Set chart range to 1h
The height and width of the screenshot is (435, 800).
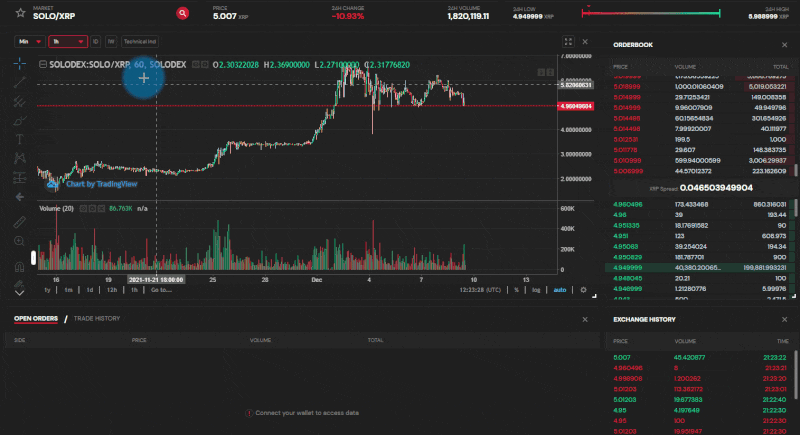(x=134, y=290)
